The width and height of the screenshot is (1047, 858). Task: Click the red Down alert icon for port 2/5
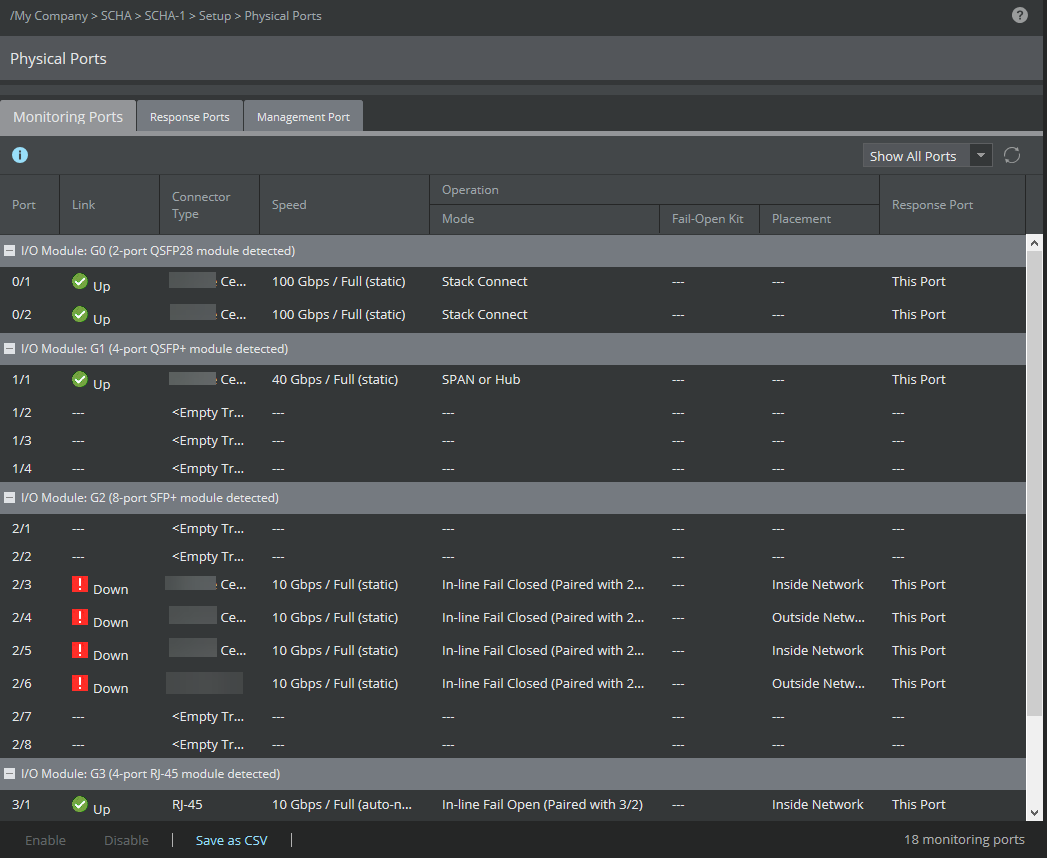[x=79, y=650]
